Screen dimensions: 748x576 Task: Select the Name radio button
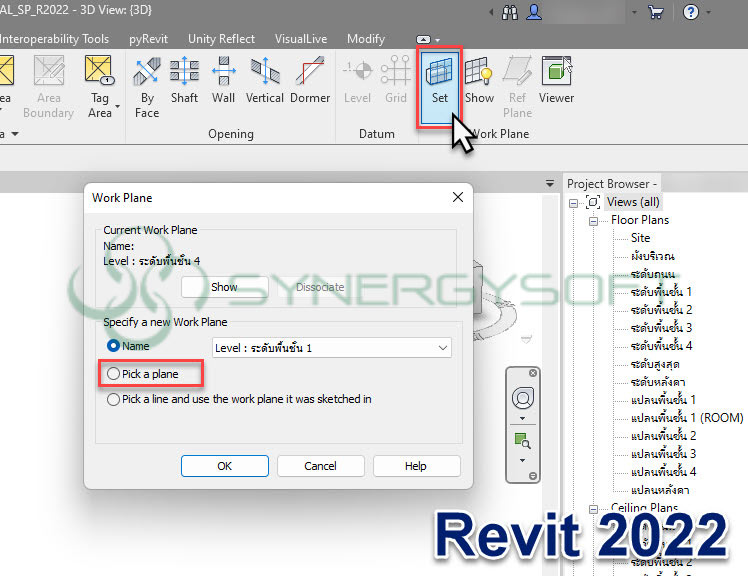(113, 346)
